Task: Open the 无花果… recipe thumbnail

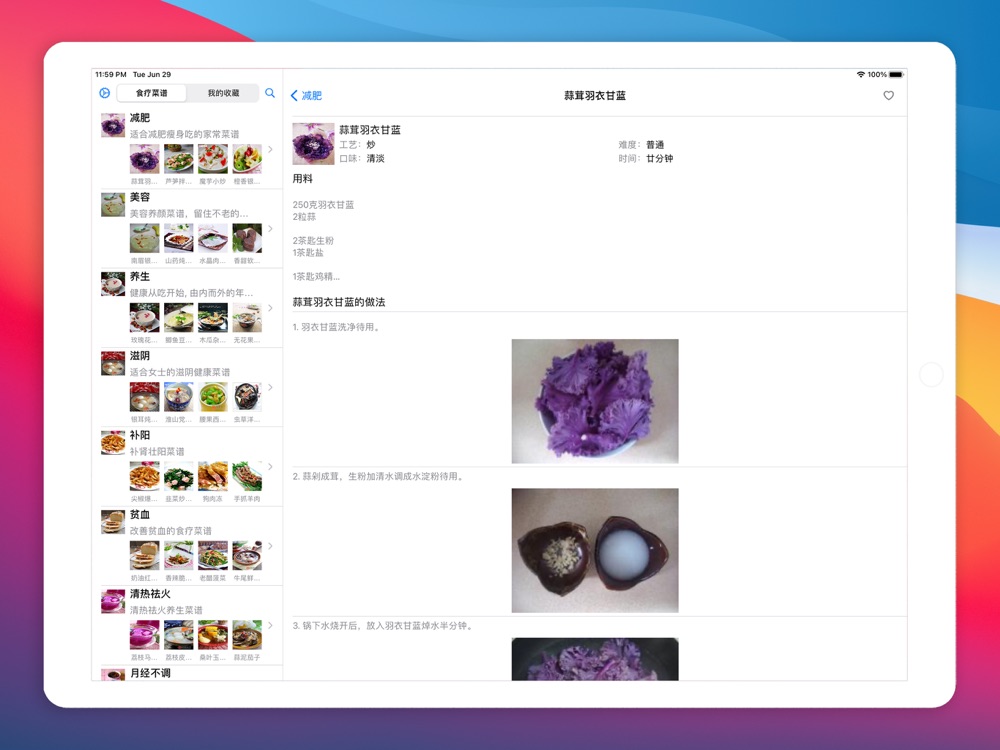Action: 247,318
